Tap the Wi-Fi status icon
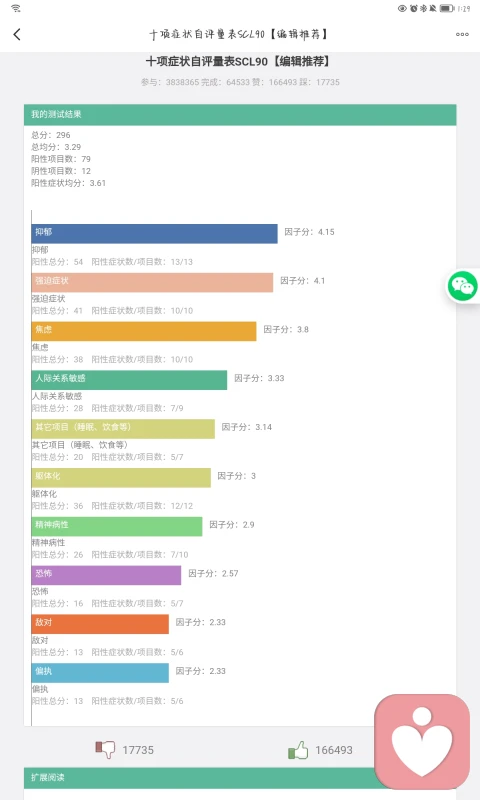The height and width of the screenshot is (800, 480). [x=16, y=8]
